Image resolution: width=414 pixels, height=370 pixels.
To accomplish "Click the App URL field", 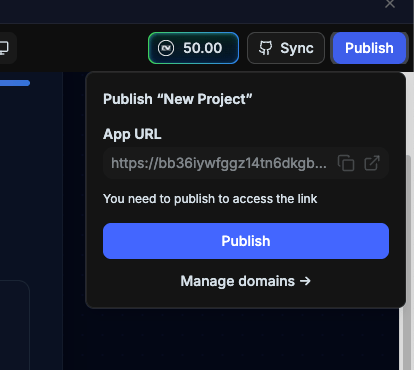I will click(246, 163).
